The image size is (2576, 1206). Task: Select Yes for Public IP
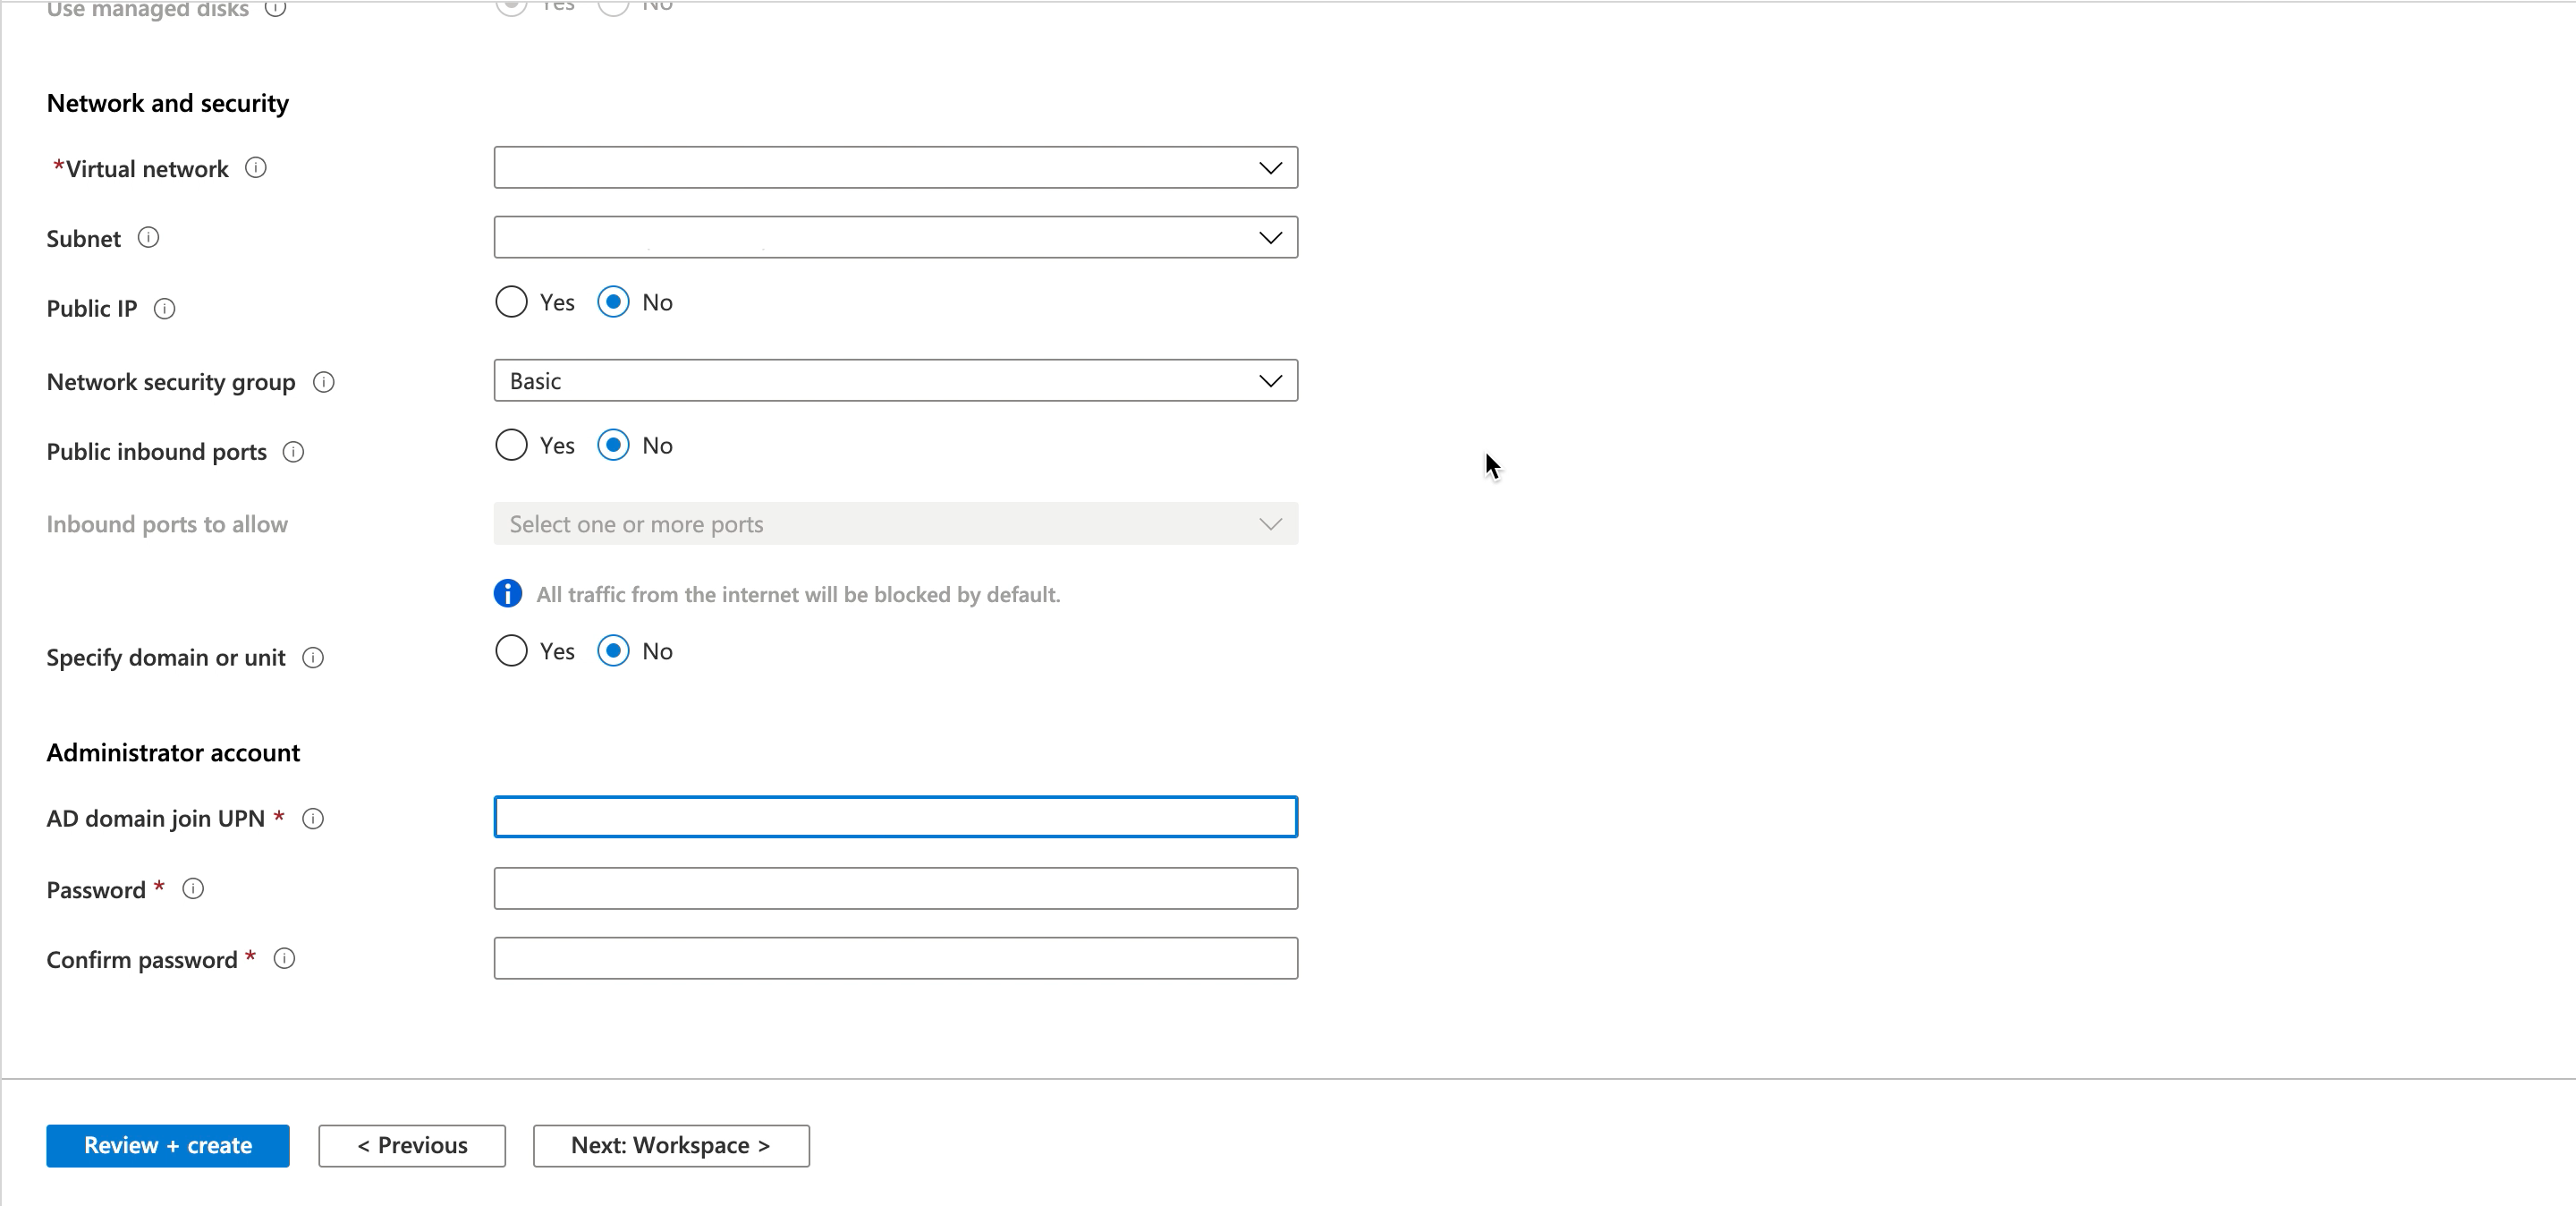pos(511,302)
